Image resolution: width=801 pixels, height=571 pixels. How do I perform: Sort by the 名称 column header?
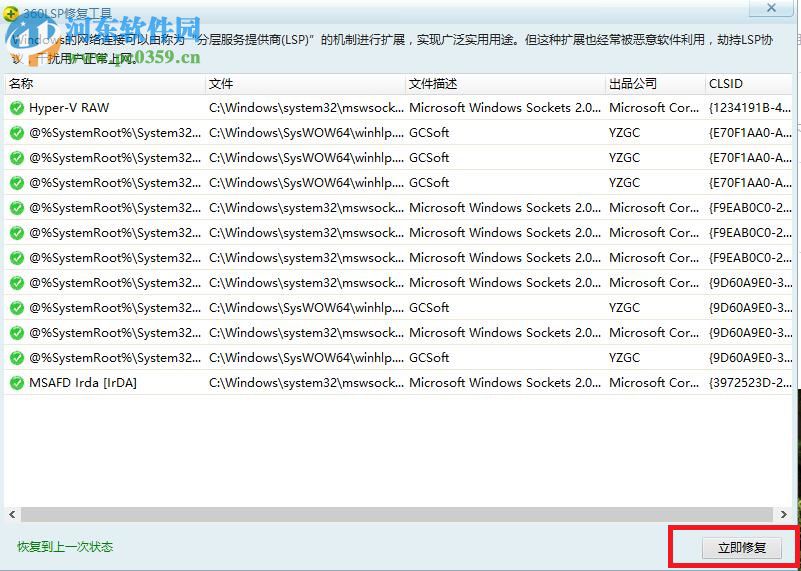pos(105,84)
